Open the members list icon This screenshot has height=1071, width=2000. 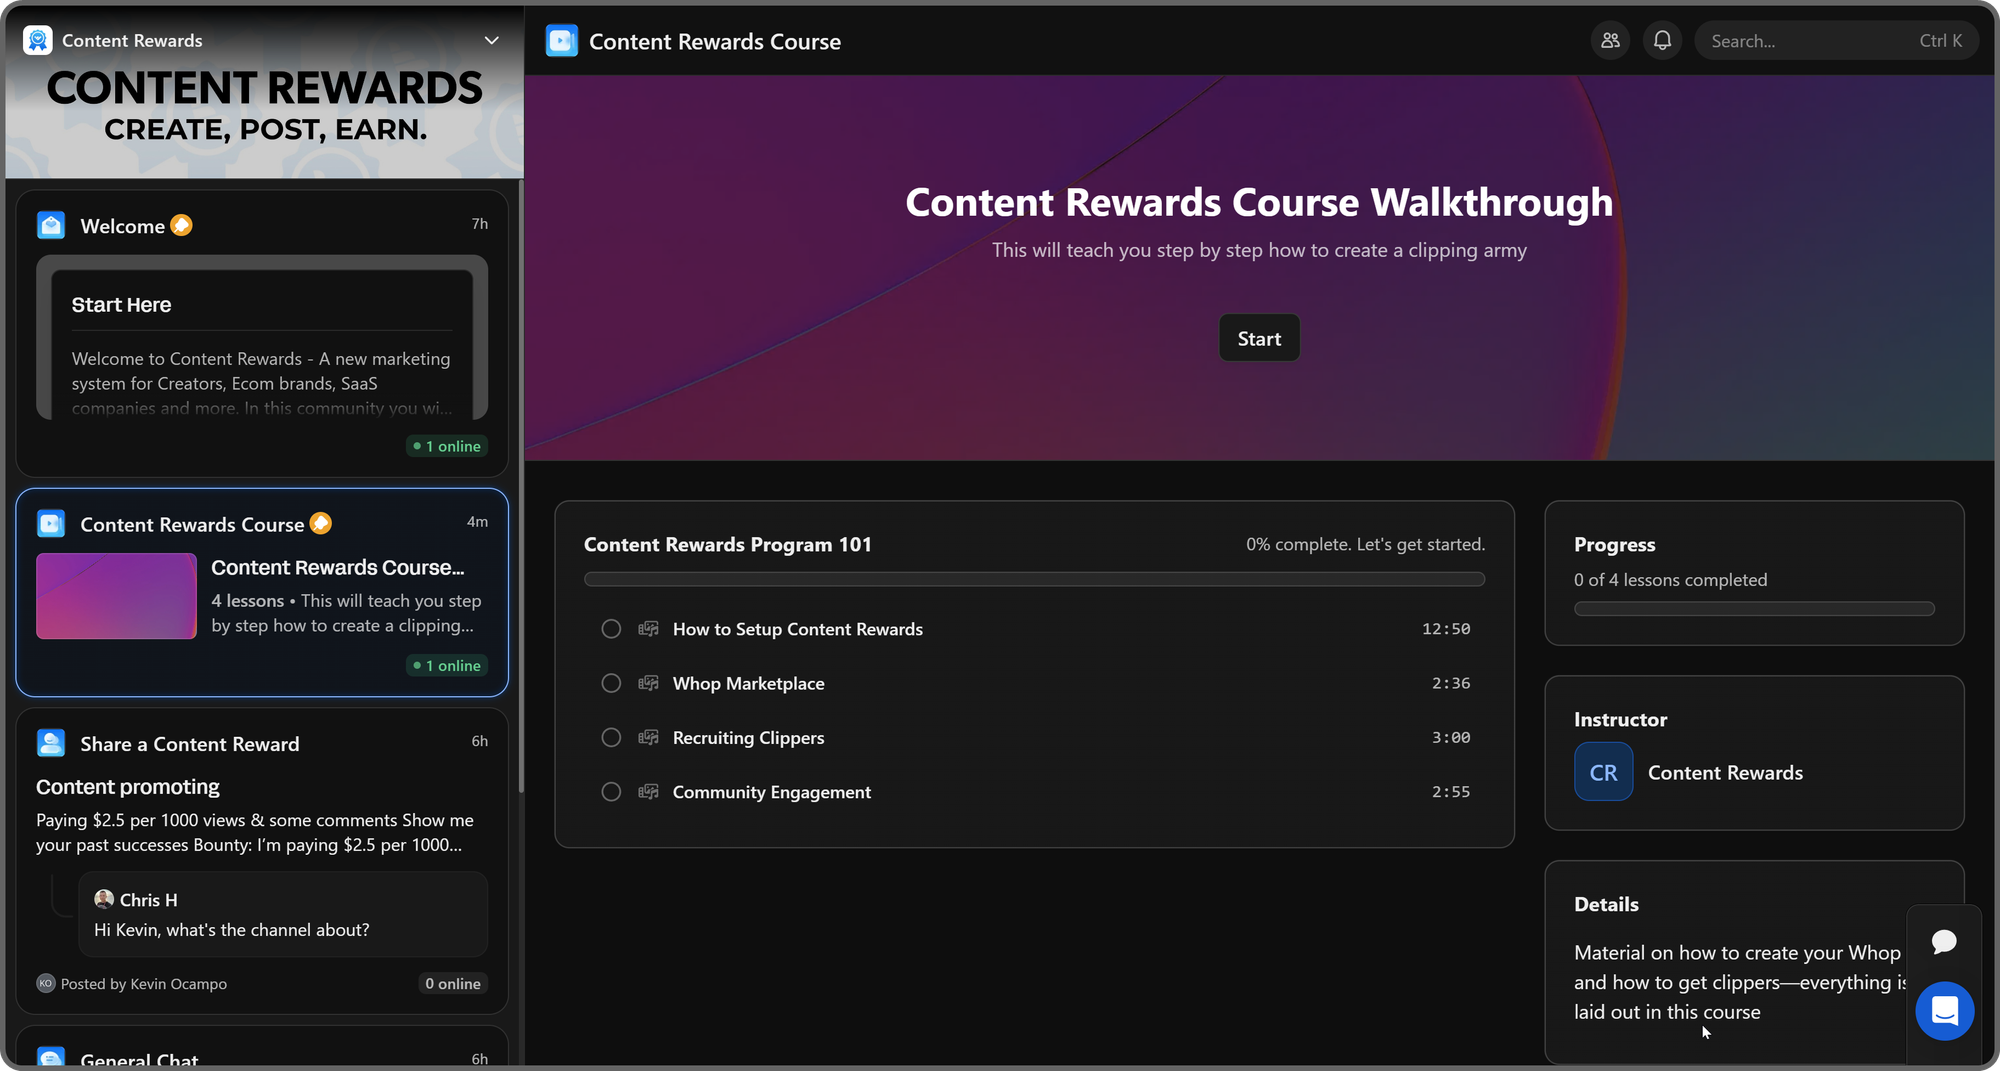click(1610, 41)
